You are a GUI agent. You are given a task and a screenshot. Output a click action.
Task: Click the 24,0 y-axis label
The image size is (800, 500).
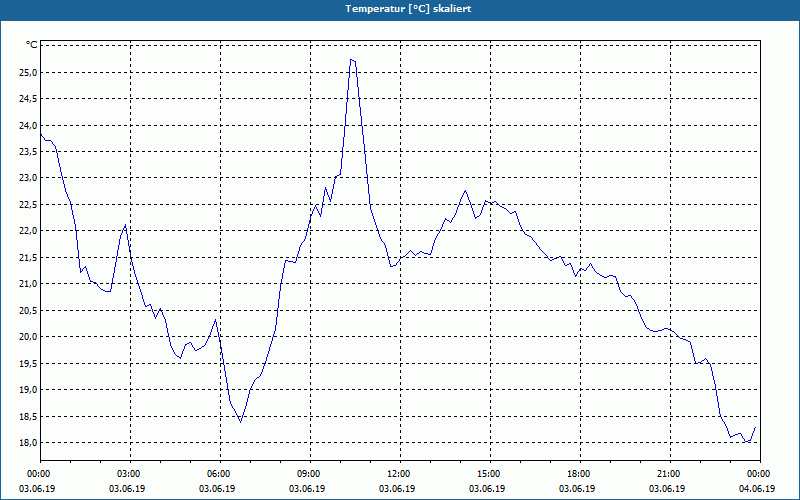(28, 126)
